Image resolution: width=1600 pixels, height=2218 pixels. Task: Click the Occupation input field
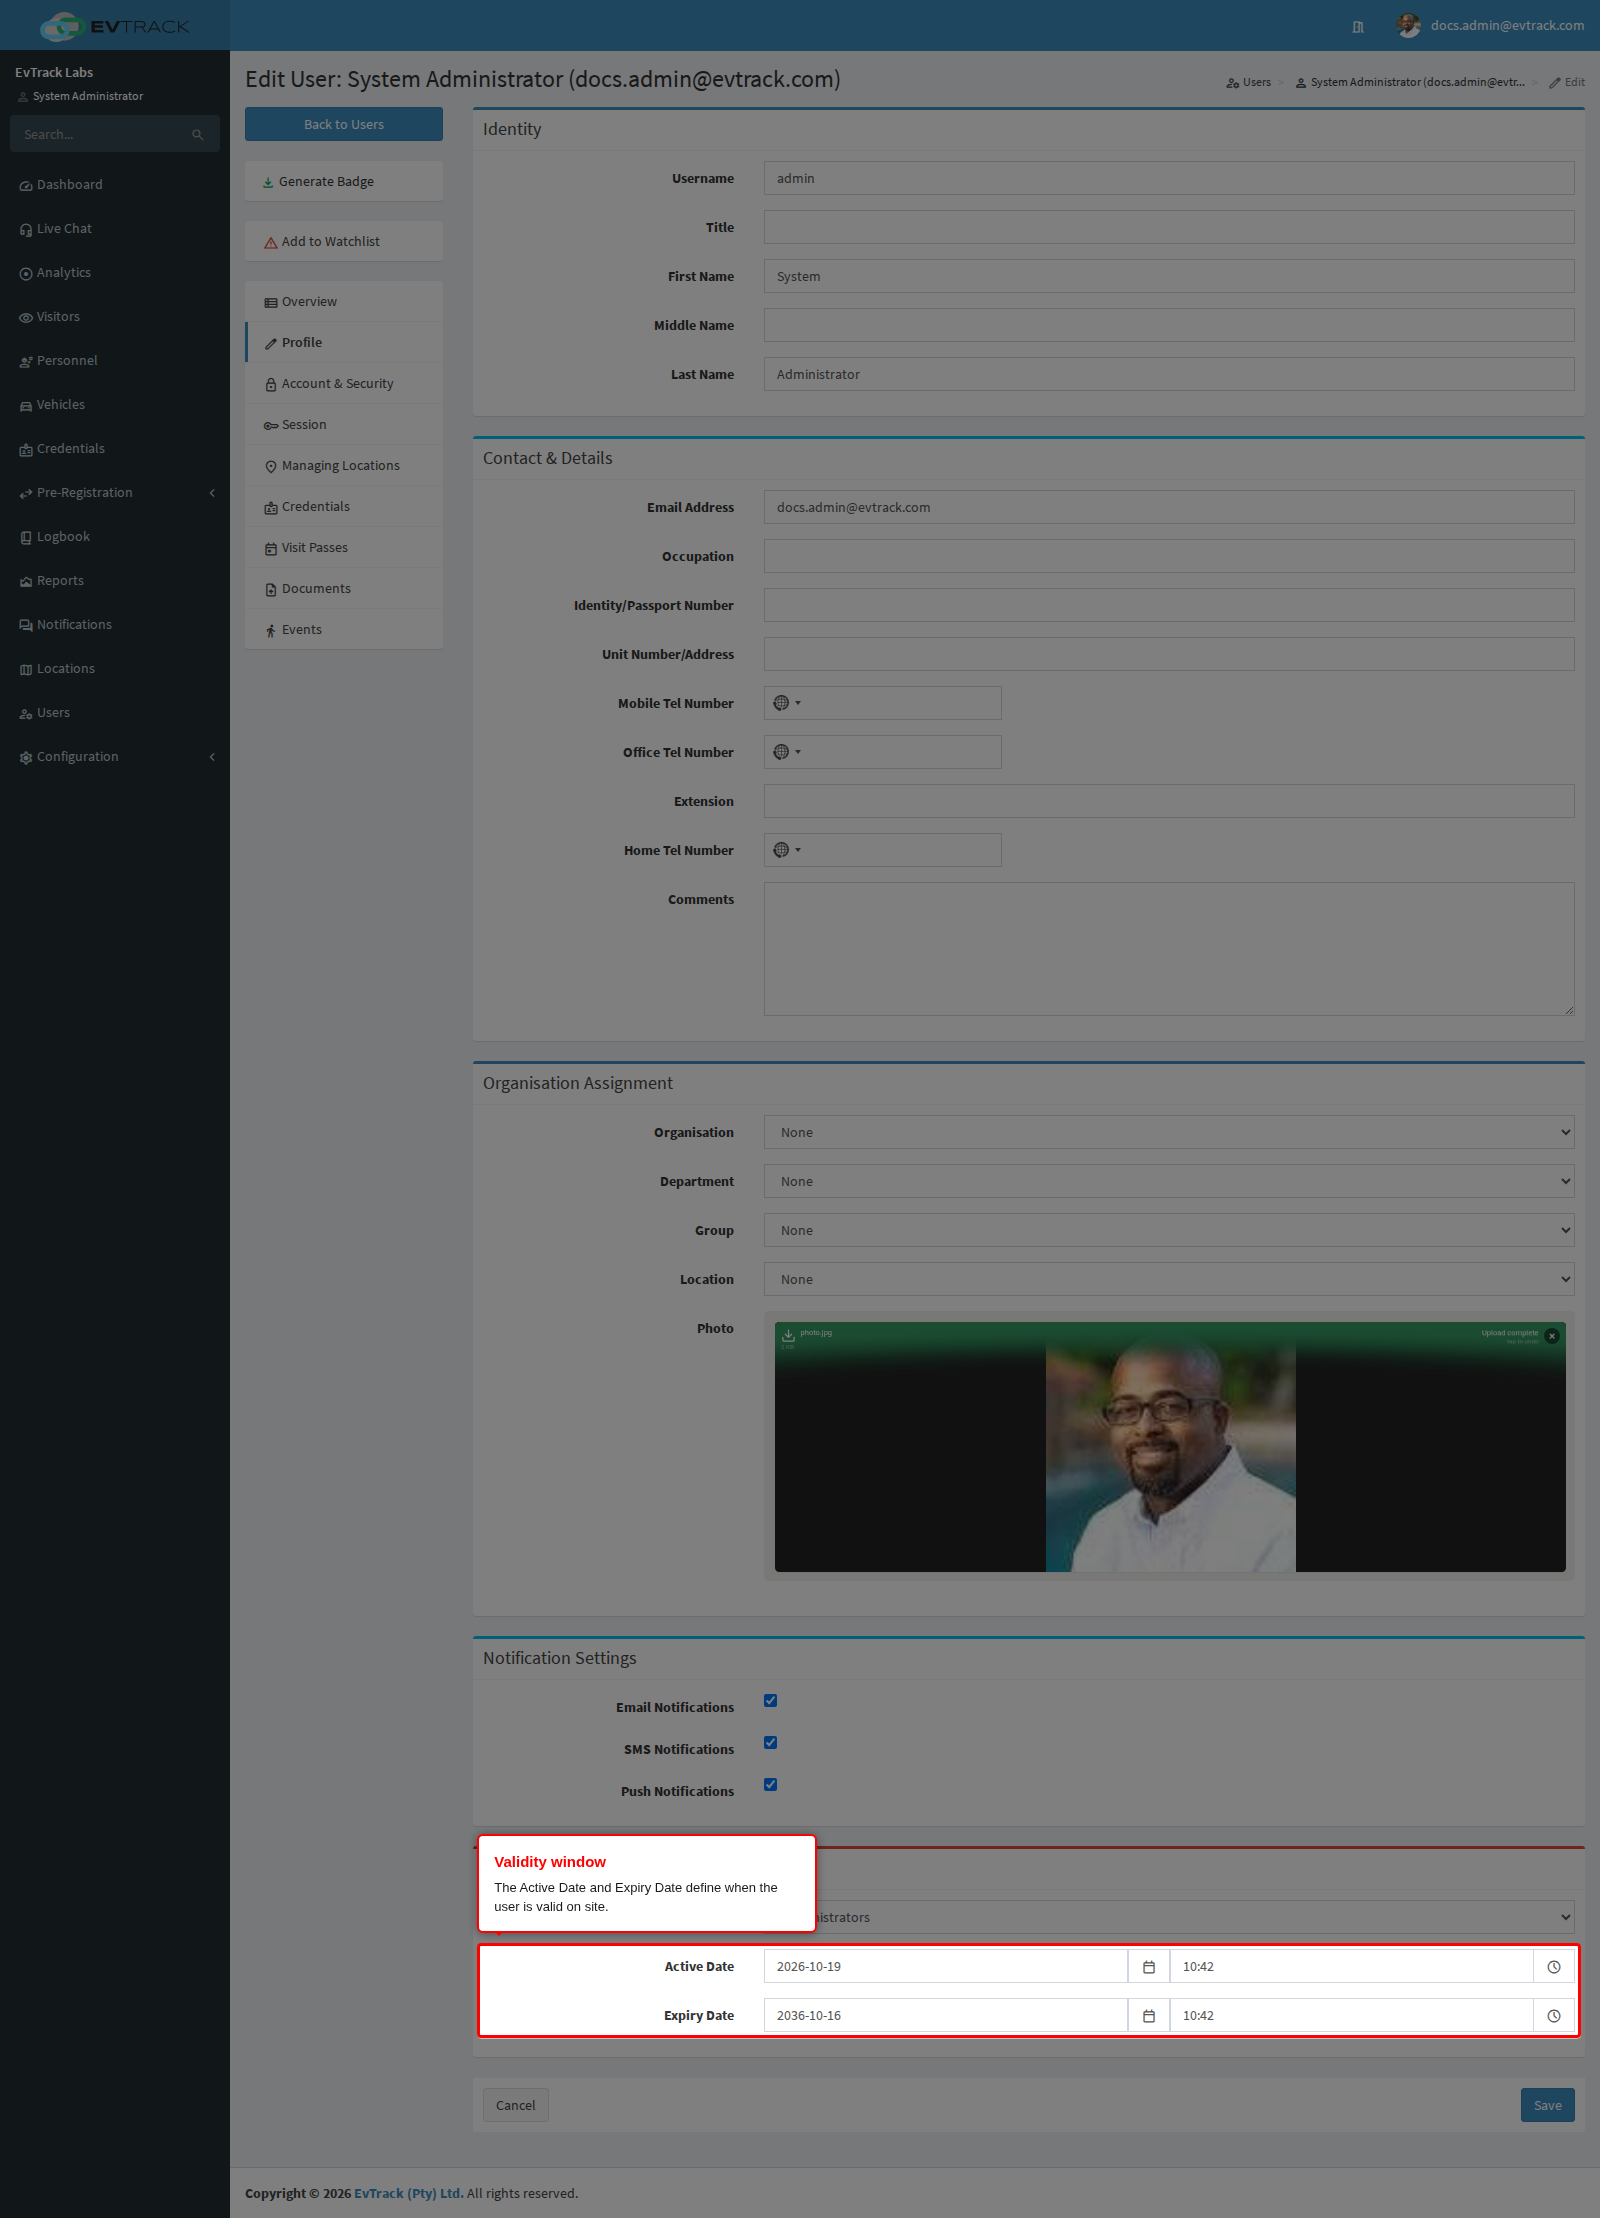(x=1169, y=556)
